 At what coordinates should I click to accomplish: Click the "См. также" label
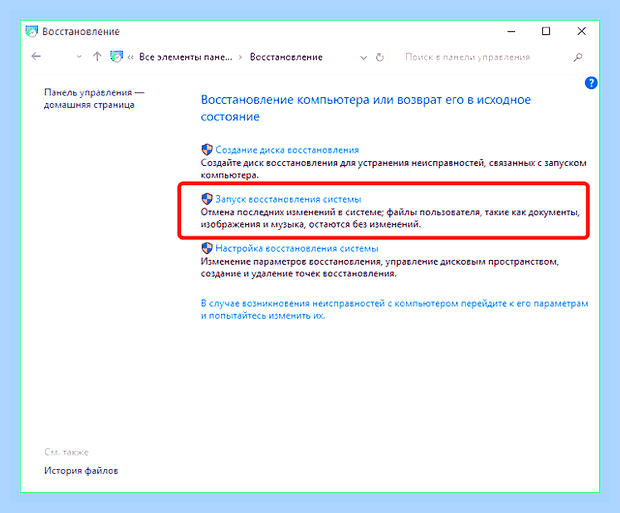pyautogui.click(x=66, y=452)
